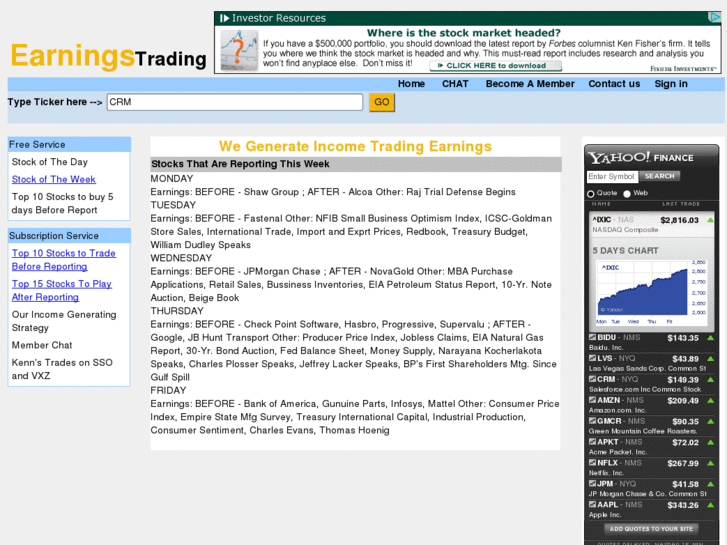Click the EarningsTrading logo
Image resolution: width=727 pixels, height=545 pixels.
(x=108, y=56)
